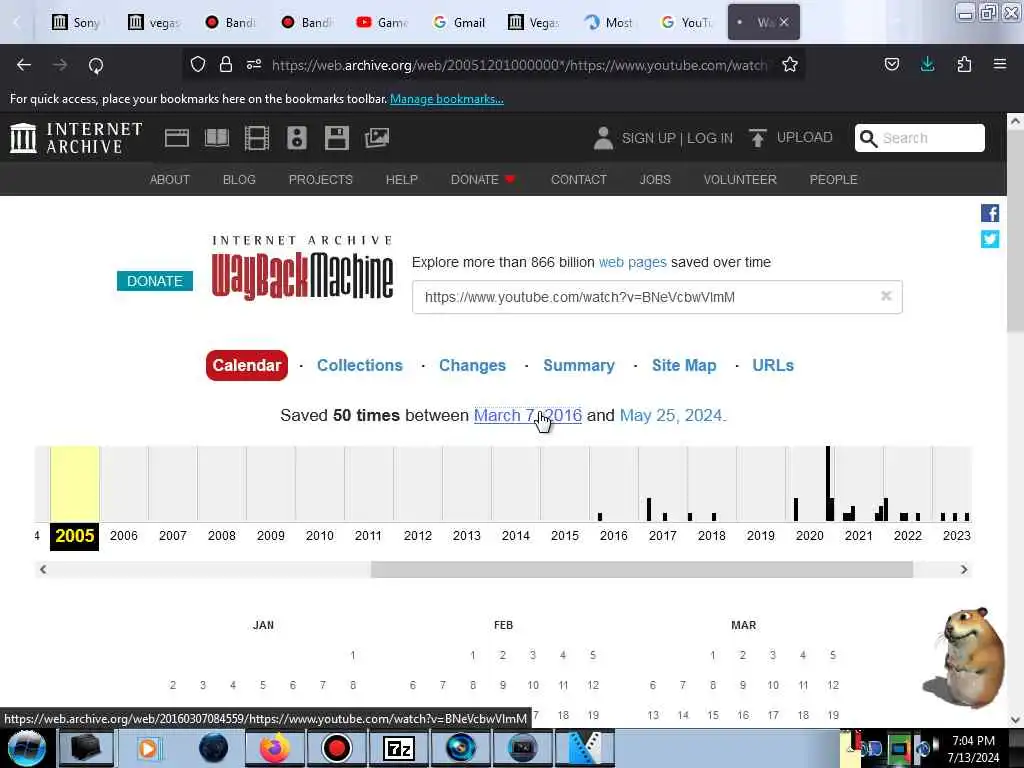Open downloads arrow icon

[x=927, y=64]
